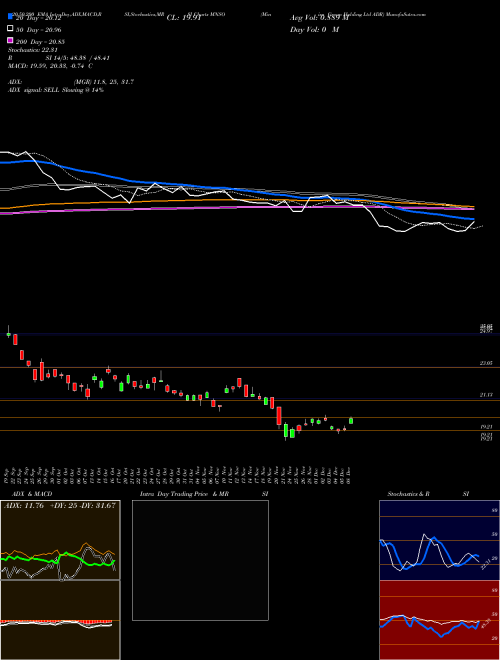Viewport: 500px width, 660px height.
Task: Click the 23.05 price axis label
Action: (x=486, y=363)
